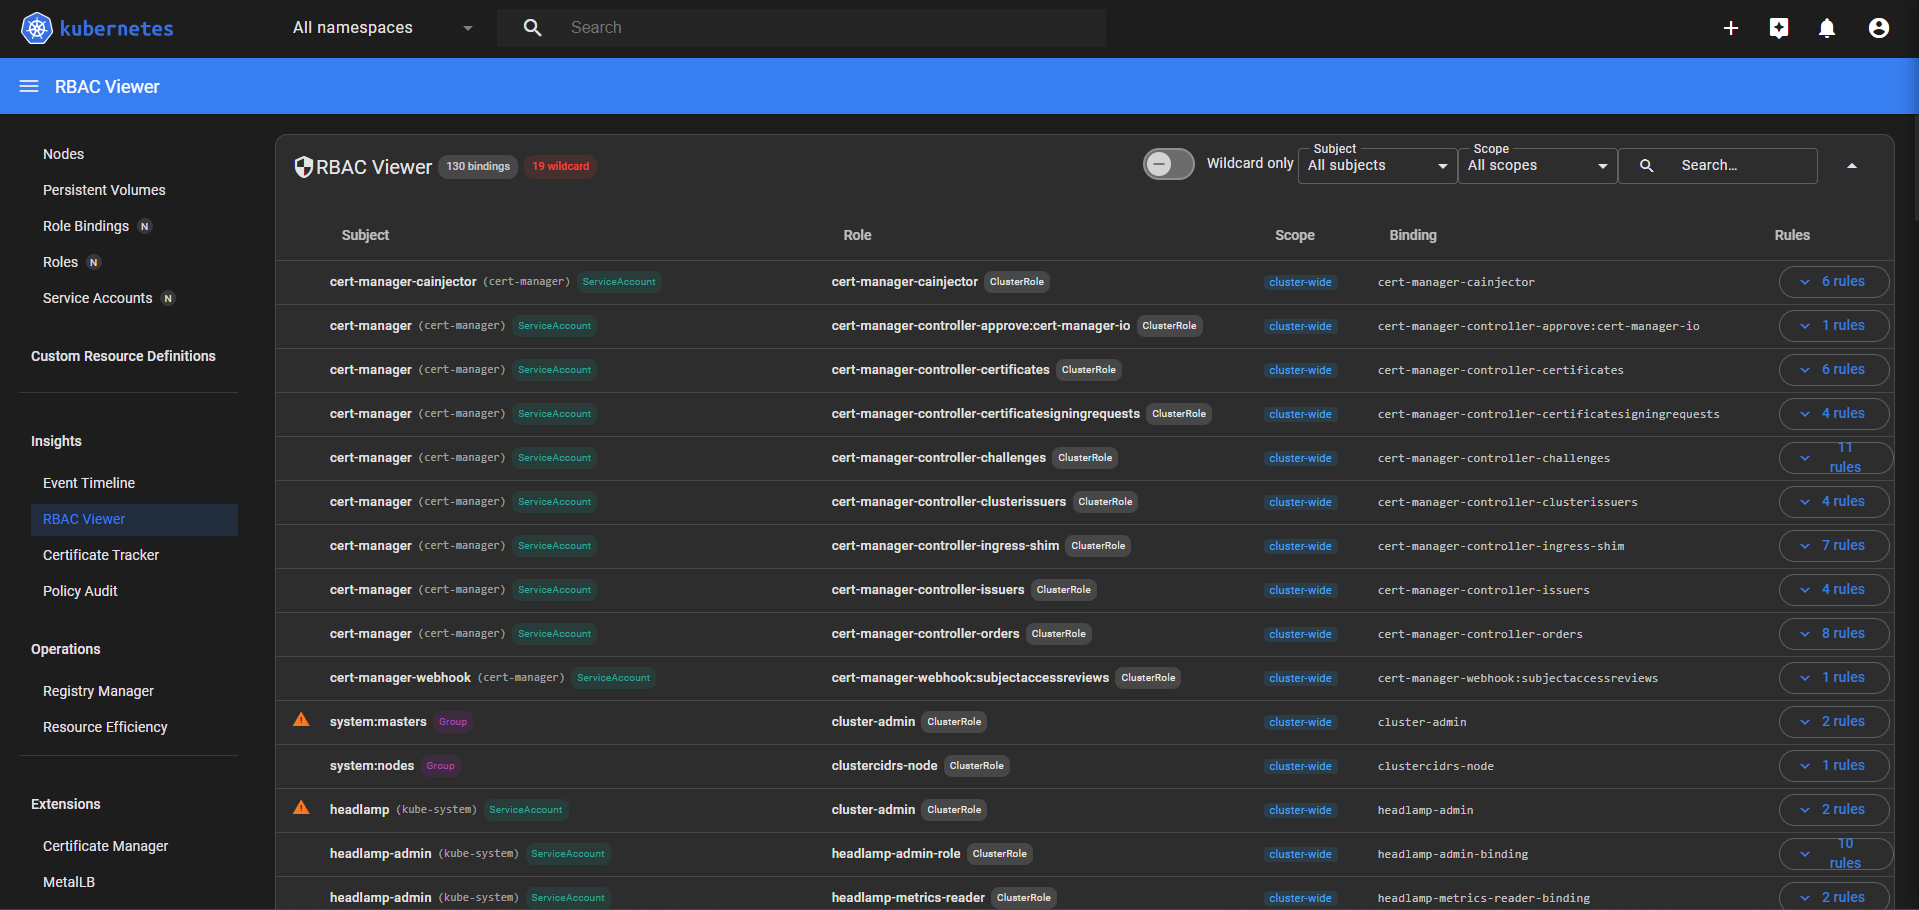Screen dimensions: 1919x910
Task: Open the Subject filter dropdown
Action: coord(1378,166)
